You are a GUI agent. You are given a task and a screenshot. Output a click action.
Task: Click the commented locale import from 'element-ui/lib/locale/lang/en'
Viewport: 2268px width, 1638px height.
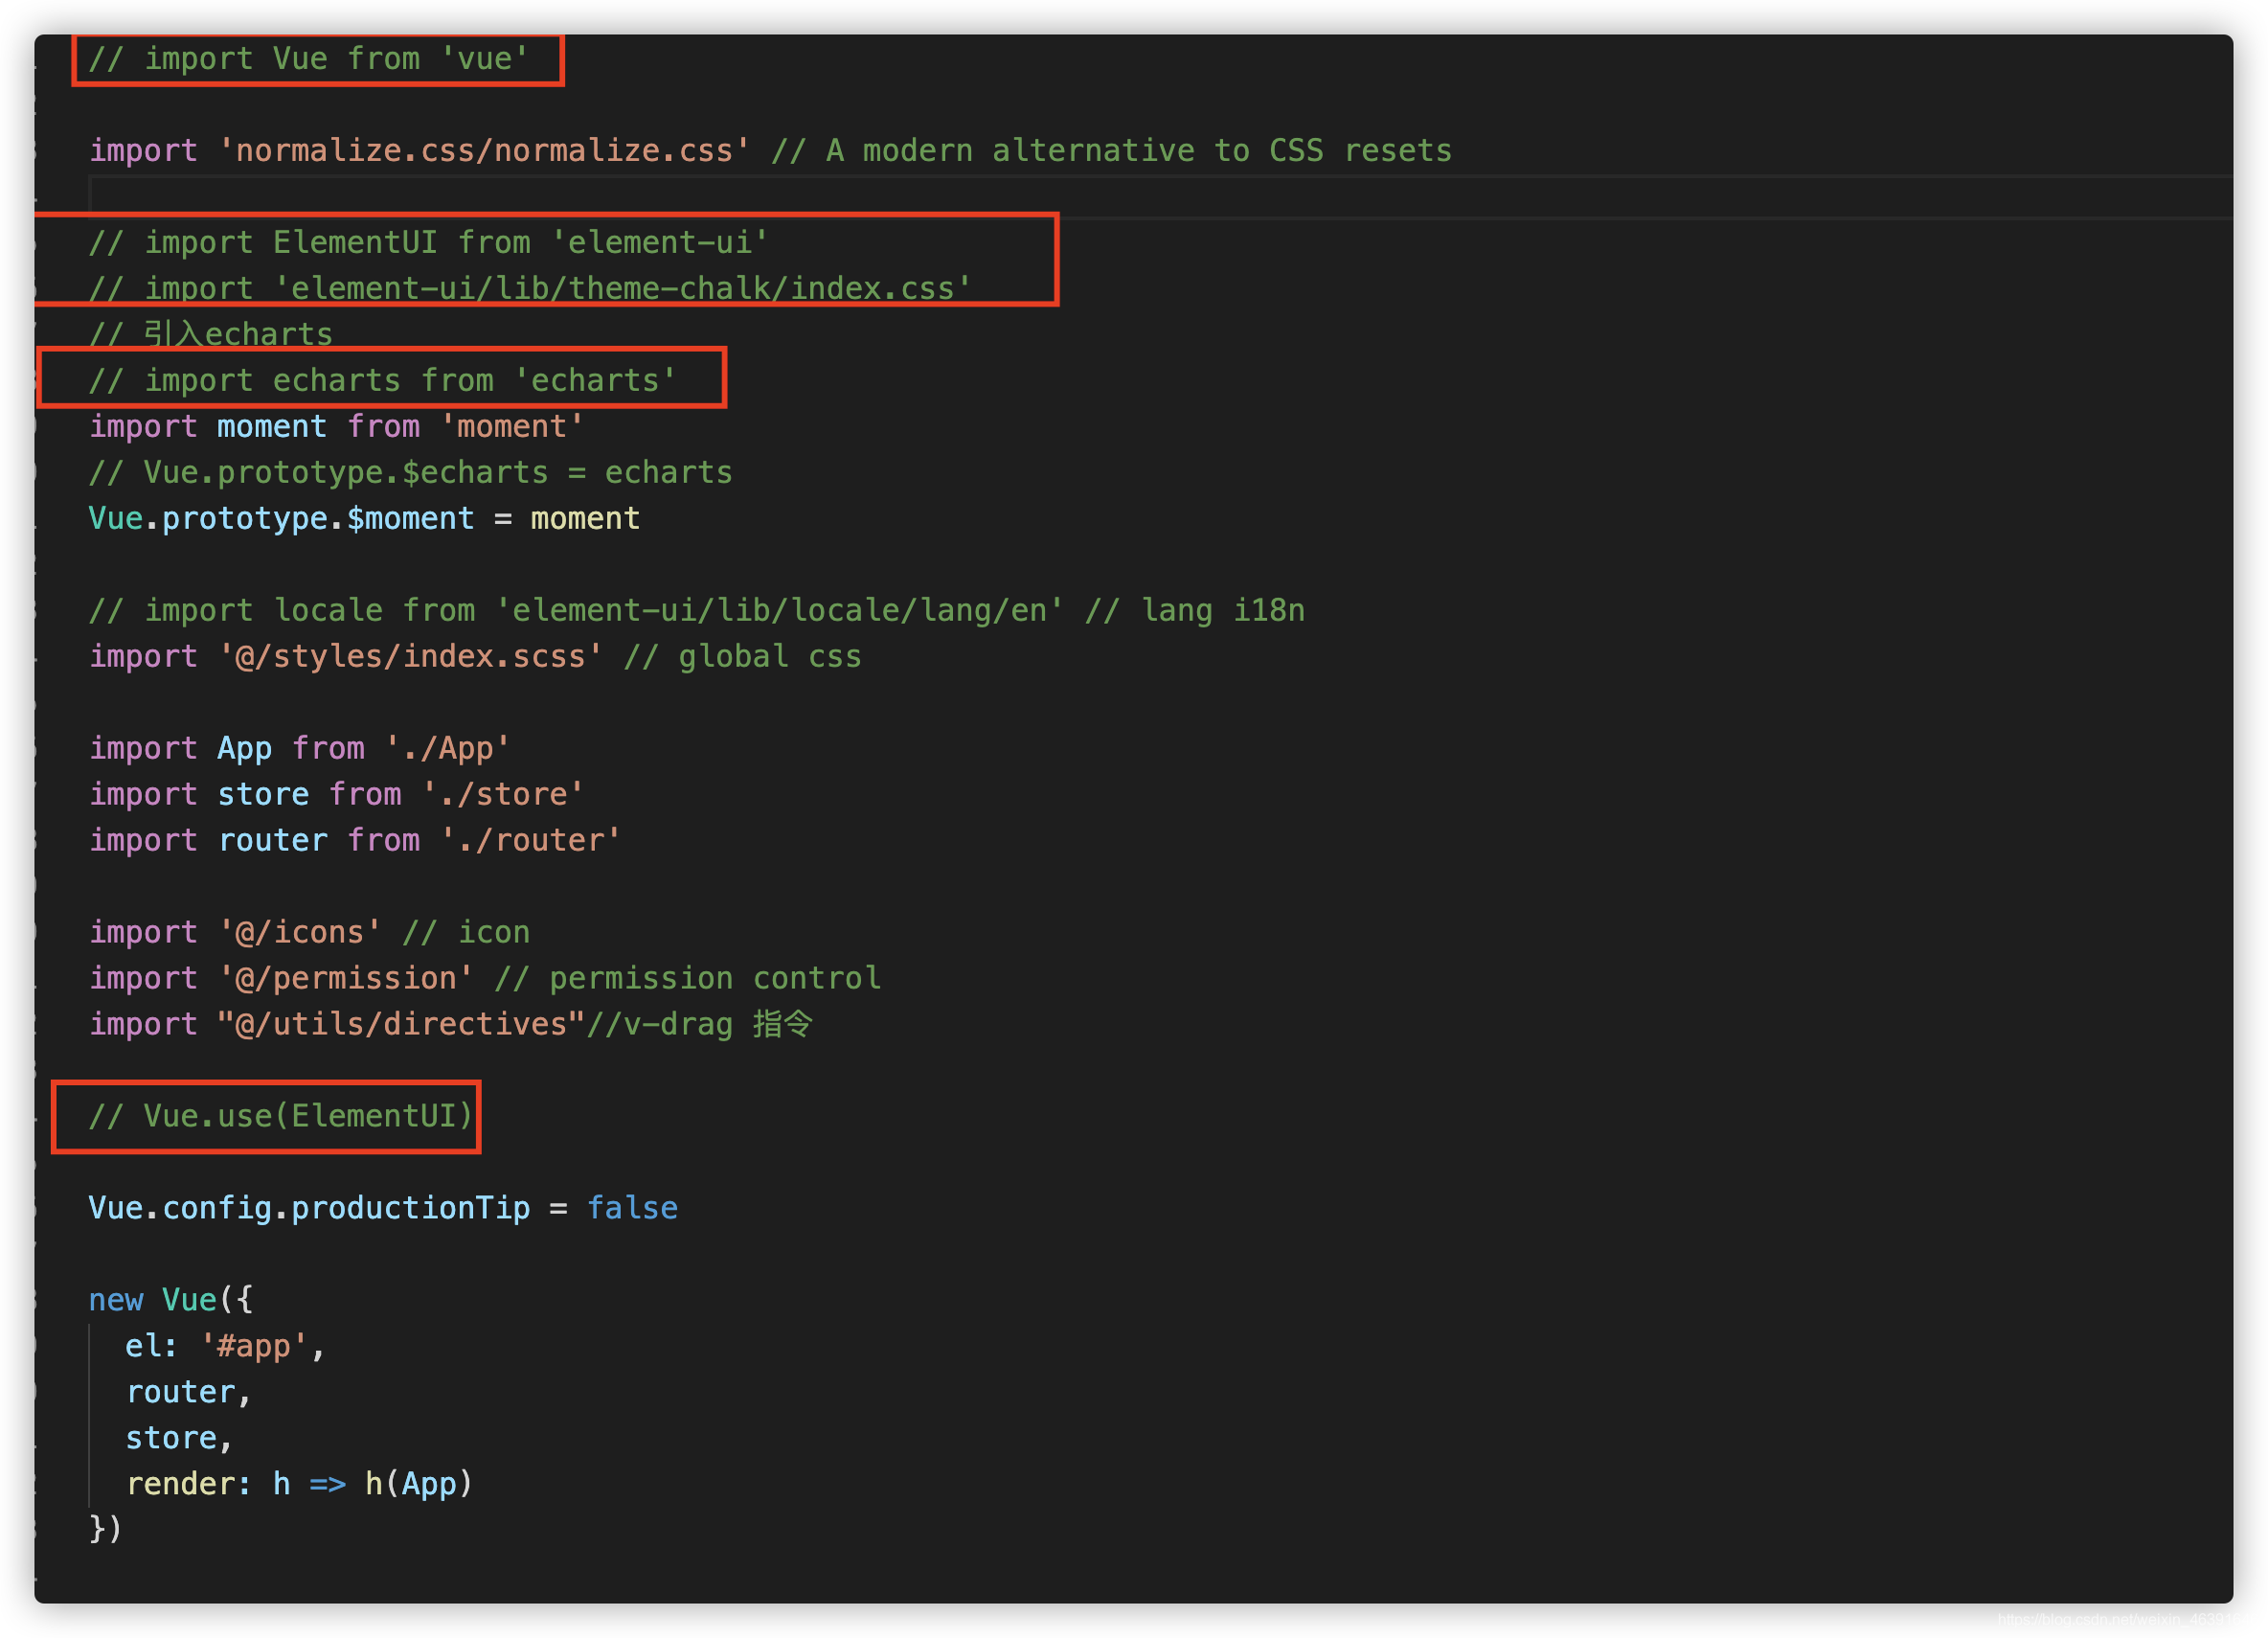pos(576,611)
